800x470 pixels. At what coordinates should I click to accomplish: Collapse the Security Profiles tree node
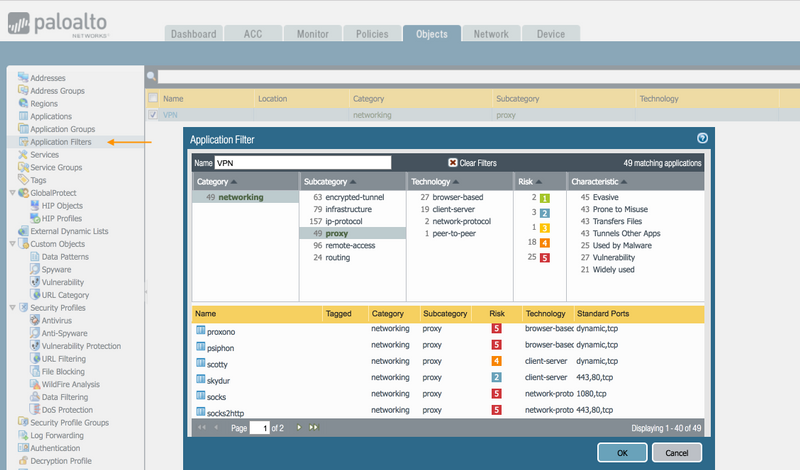click(11, 307)
